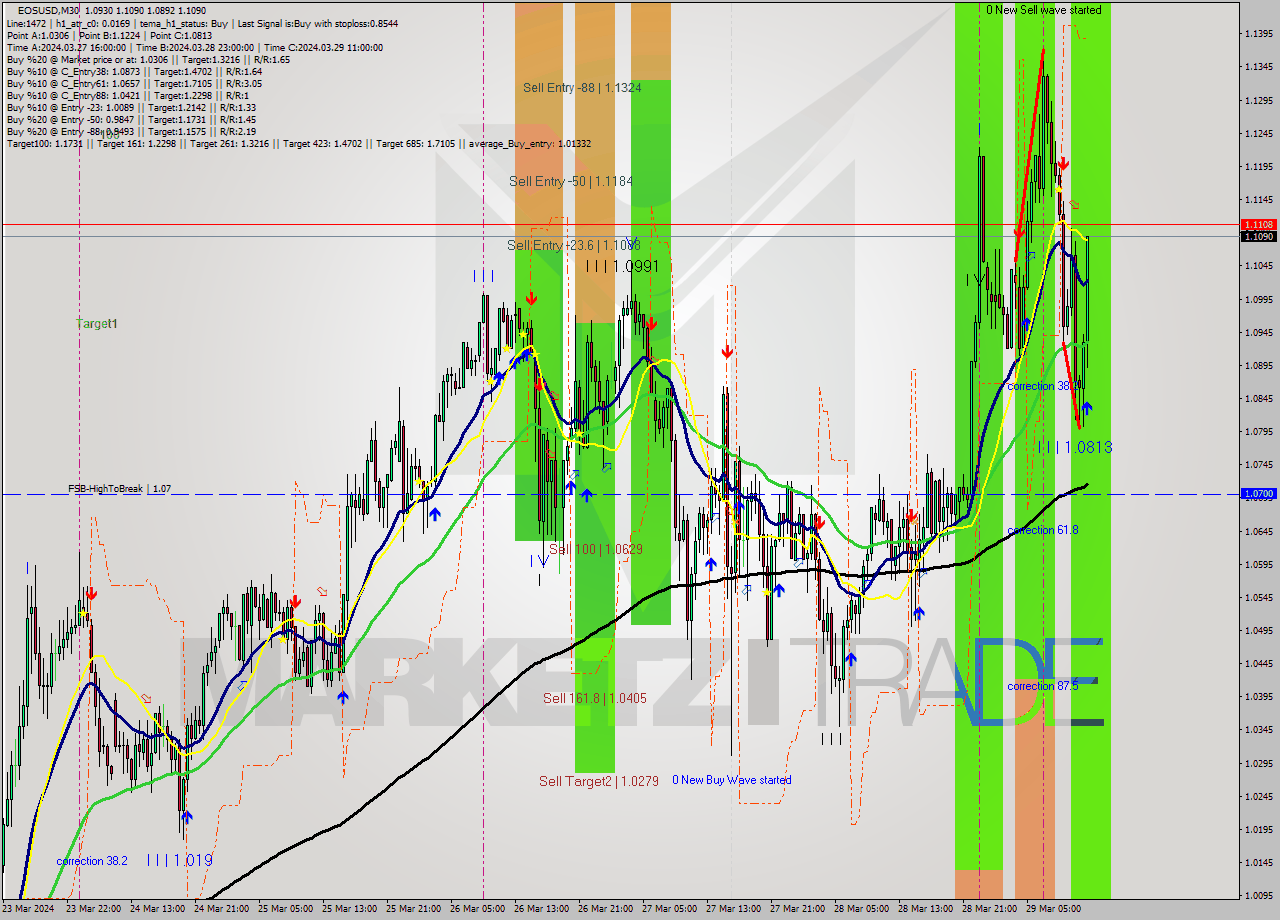Click the 'Target1' label
This screenshot has width=1280, height=920.
[x=97, y=324]
